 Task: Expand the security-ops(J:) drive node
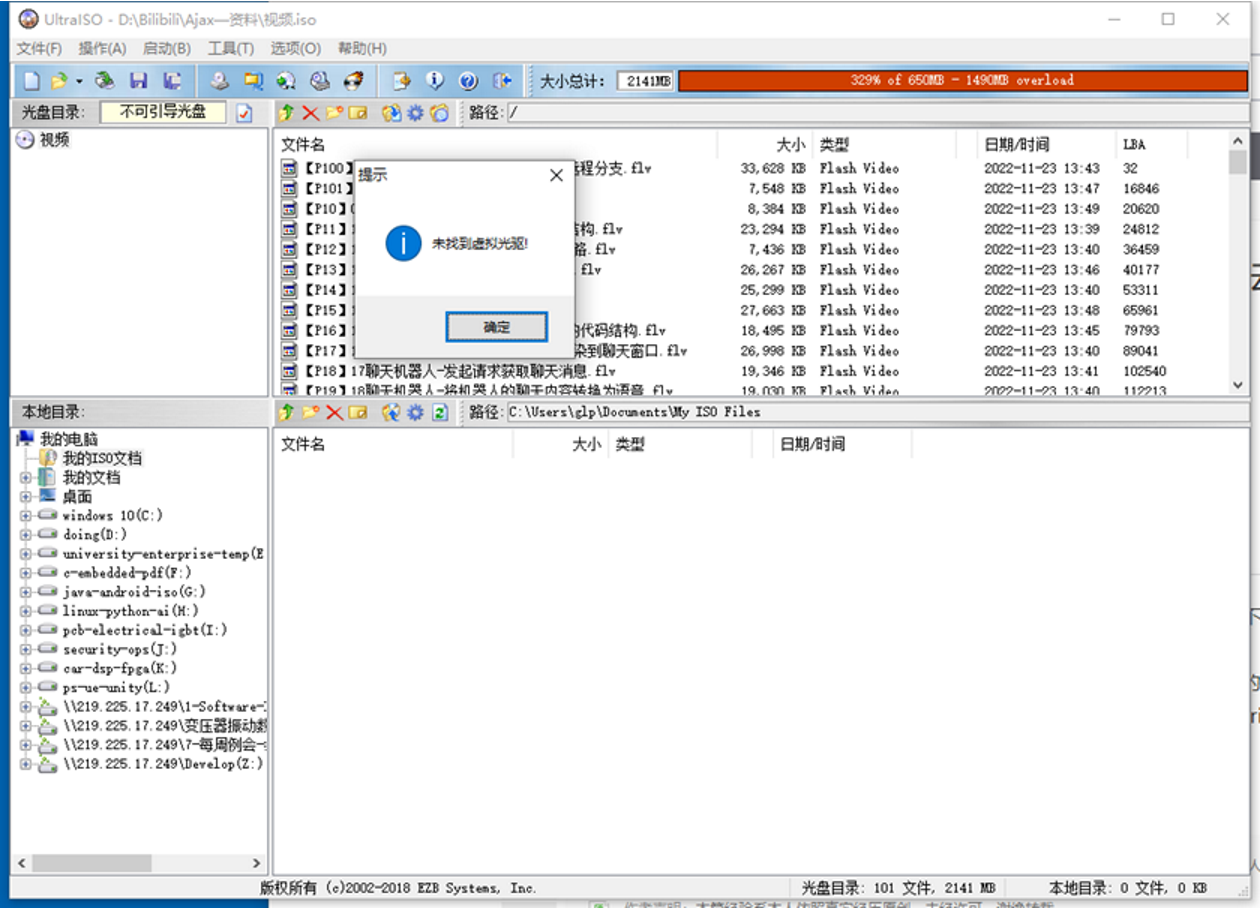tap(26, 650)
